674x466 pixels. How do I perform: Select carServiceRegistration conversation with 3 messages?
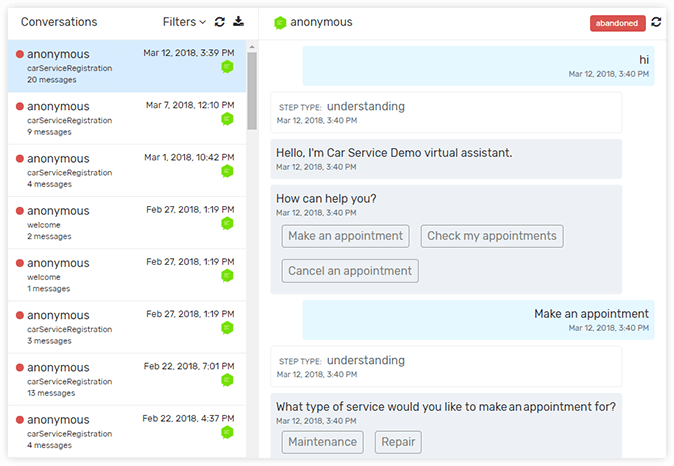coord(127,328)
